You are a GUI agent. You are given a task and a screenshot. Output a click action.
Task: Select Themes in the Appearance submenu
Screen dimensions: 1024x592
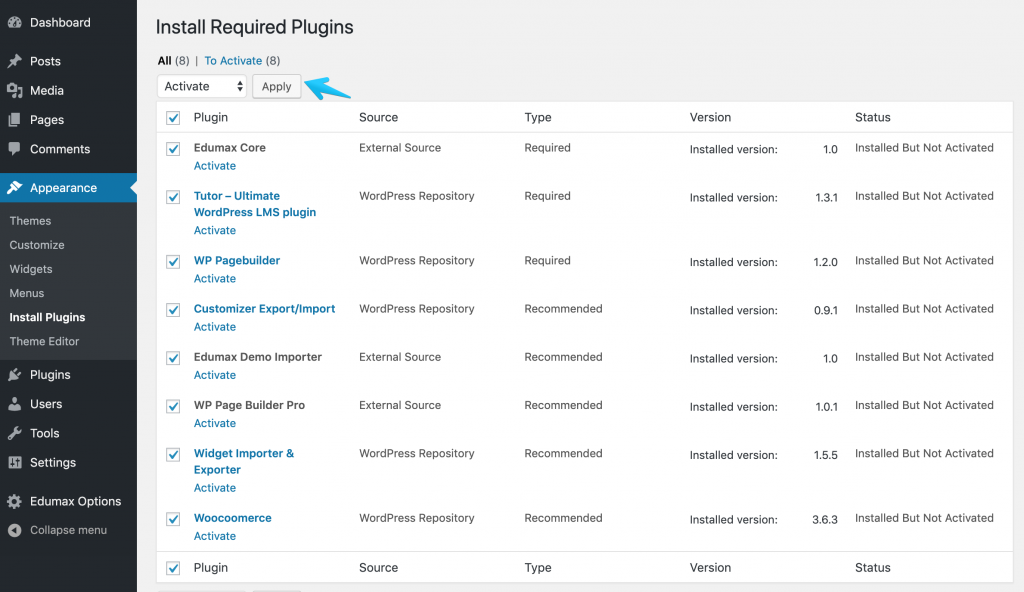[x=30, y=221]
